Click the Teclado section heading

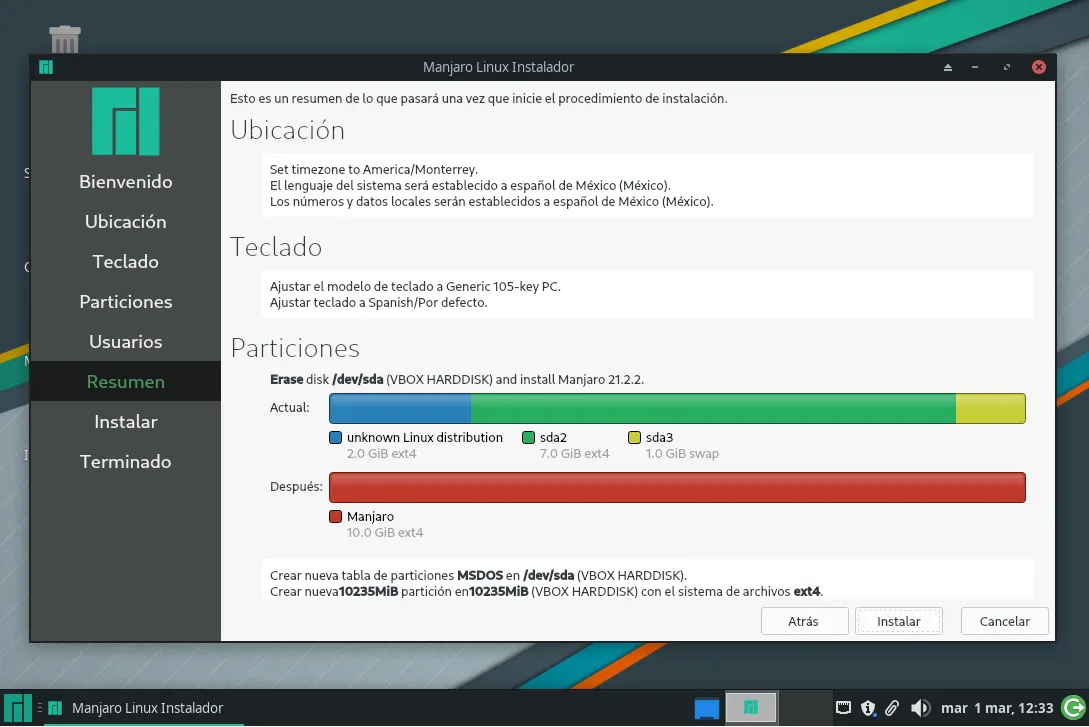point(276,247)
